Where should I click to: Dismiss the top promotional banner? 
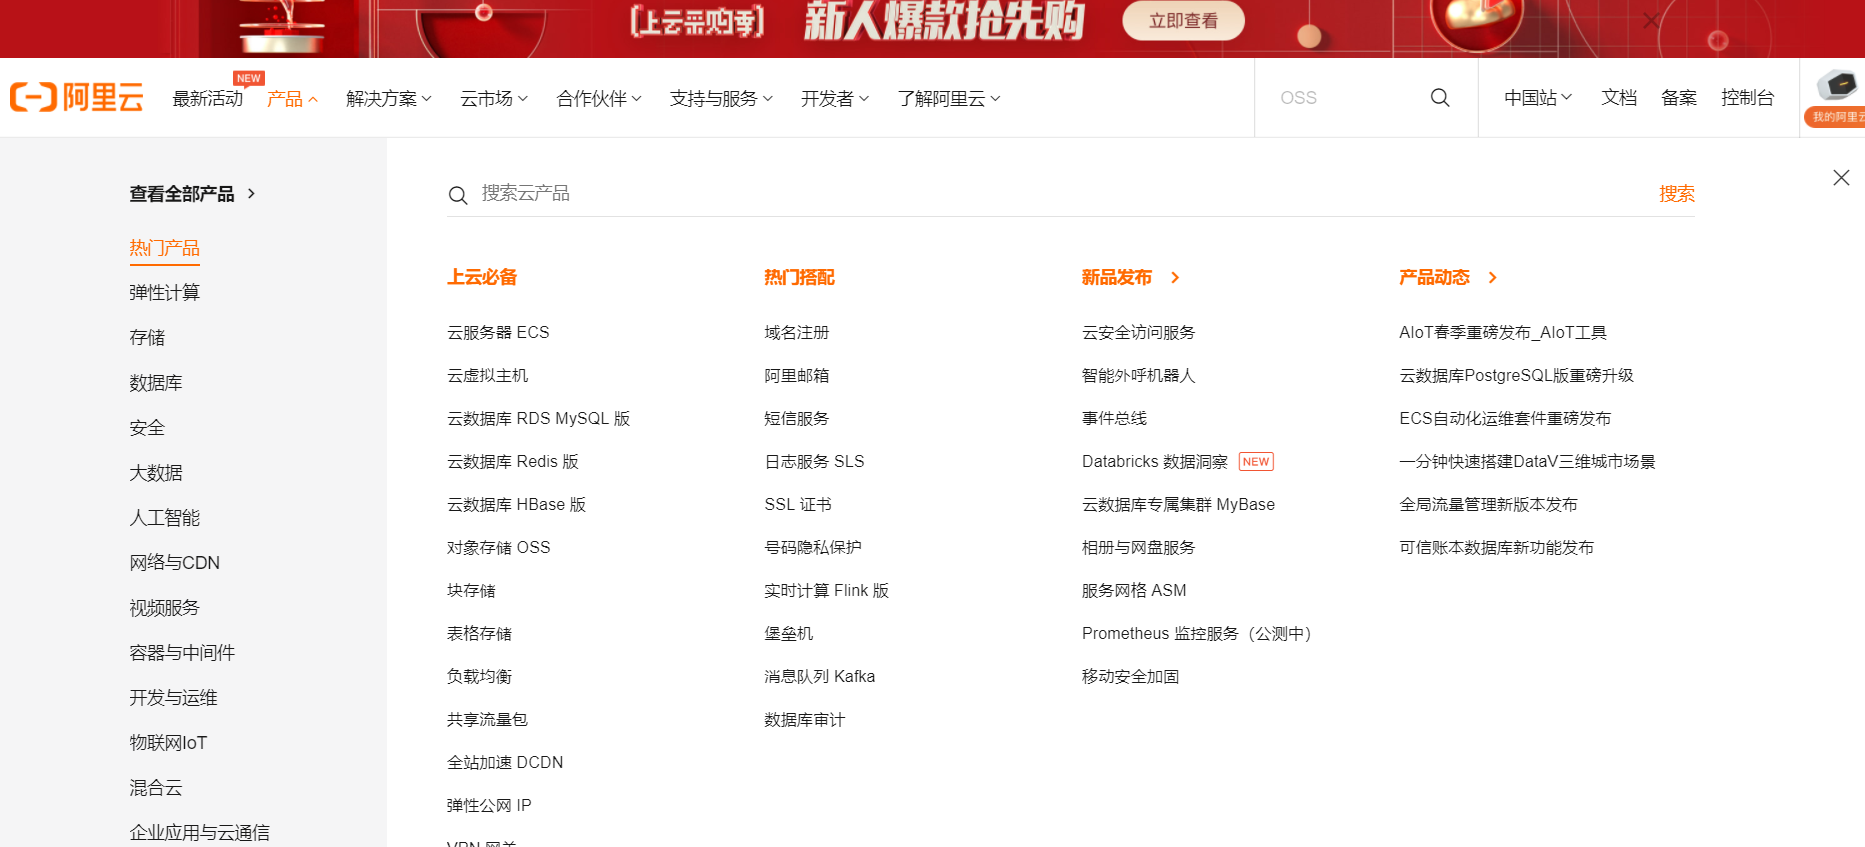(1651, 20)
